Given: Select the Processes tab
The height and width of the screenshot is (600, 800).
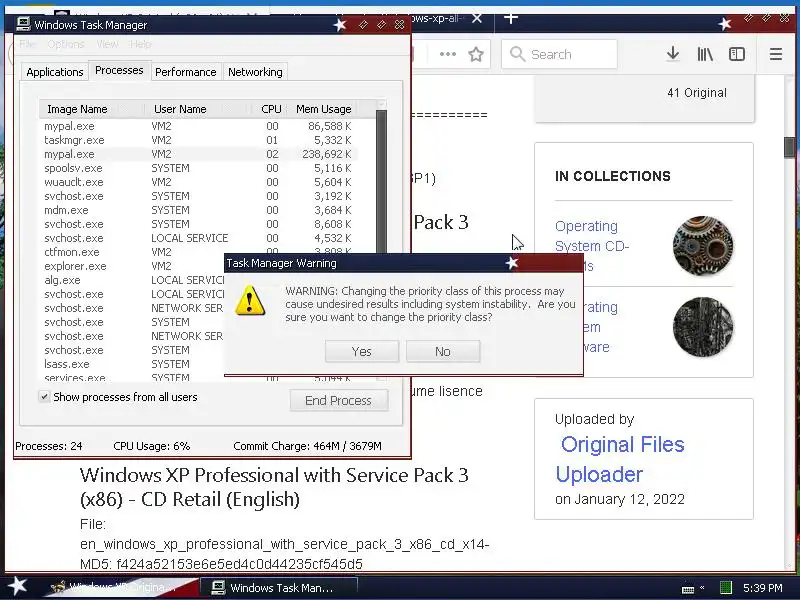Looking at the screenshot, I should 119,70.
